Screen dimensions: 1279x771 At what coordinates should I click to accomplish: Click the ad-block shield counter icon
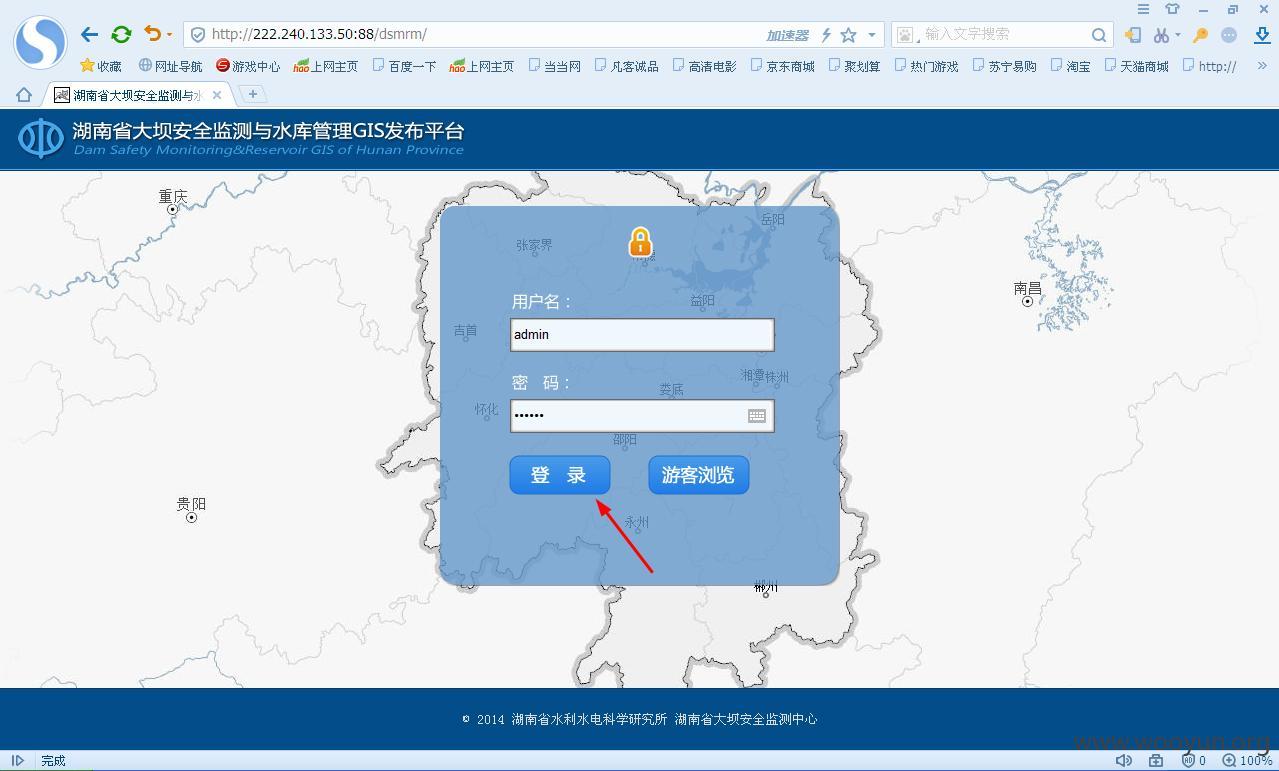tap(1193, 761)
